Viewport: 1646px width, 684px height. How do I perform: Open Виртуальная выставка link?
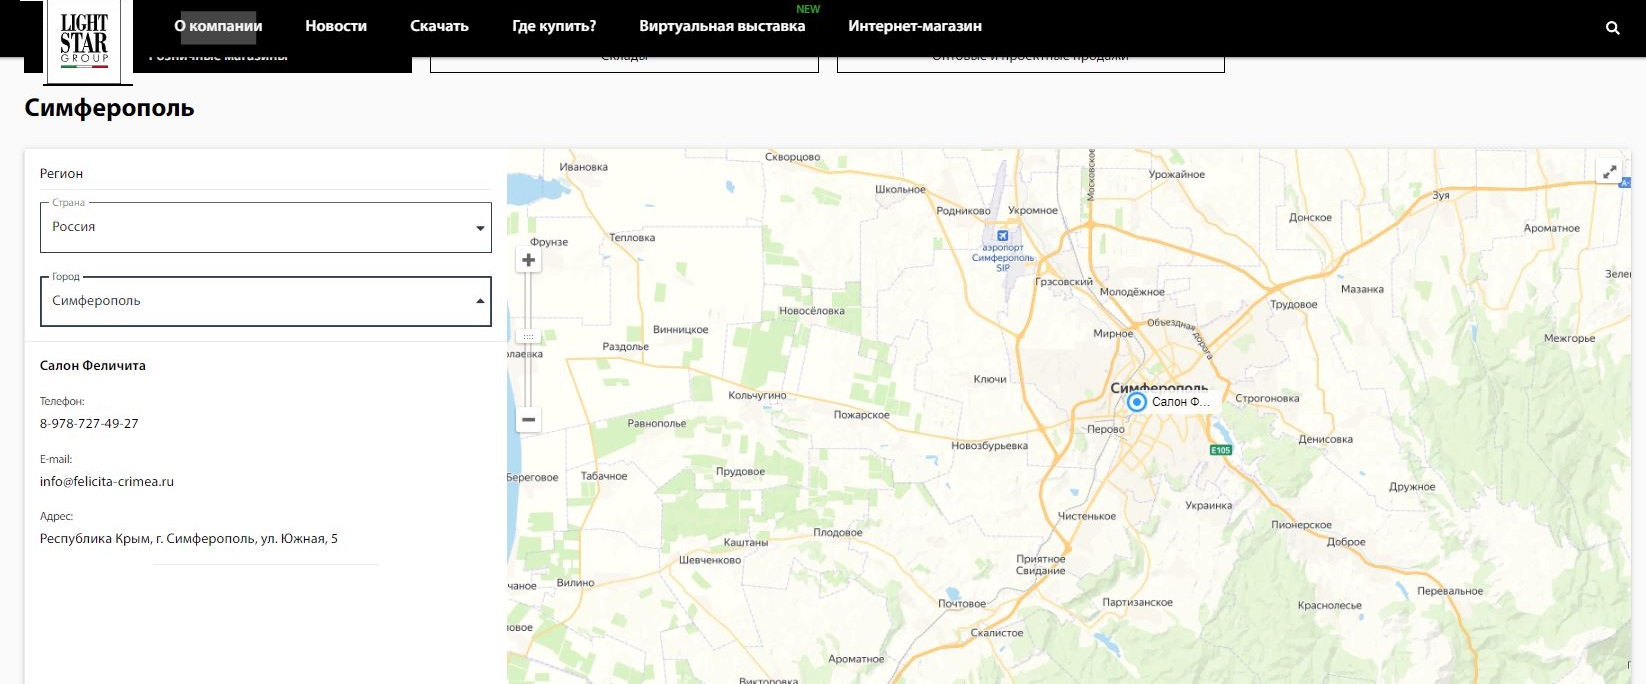point(722,26)
